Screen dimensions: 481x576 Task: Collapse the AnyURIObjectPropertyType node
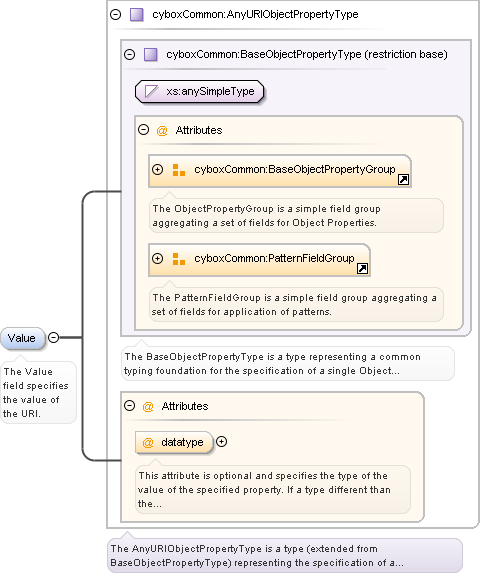pos(116,14)
